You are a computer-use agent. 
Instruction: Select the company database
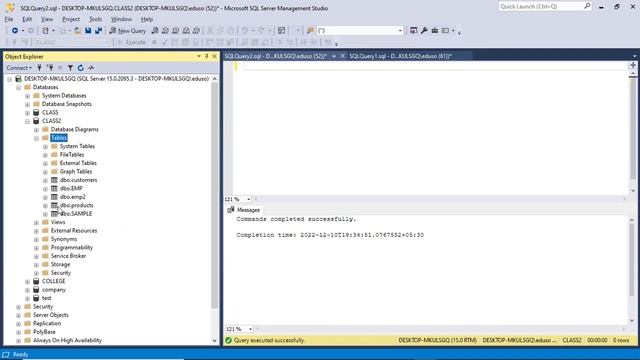coord(53,290)
